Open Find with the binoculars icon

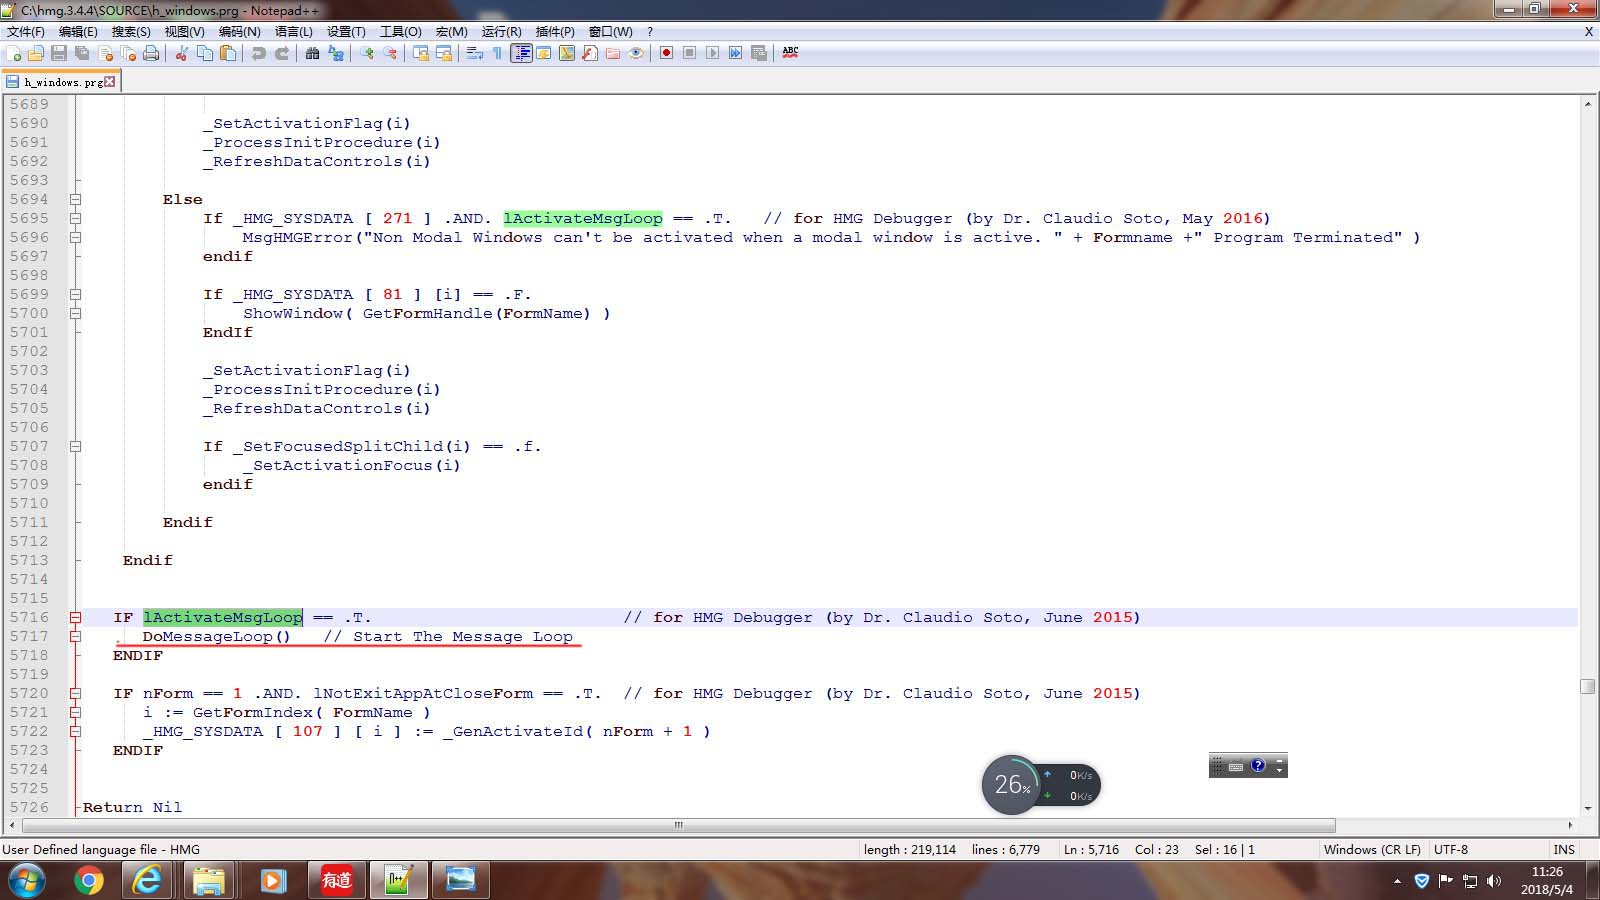coord(312,53)
